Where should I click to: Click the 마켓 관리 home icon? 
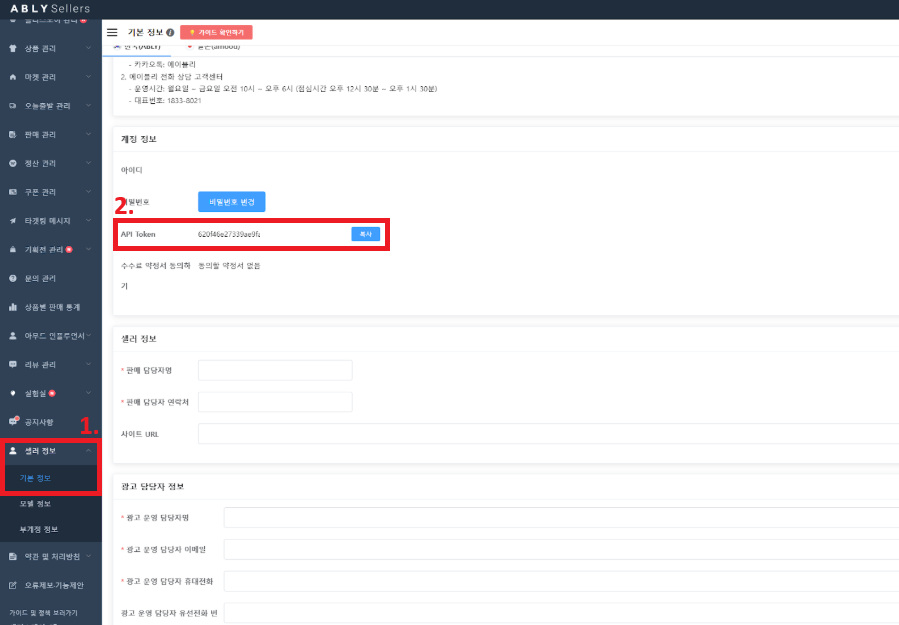point(13,77)
